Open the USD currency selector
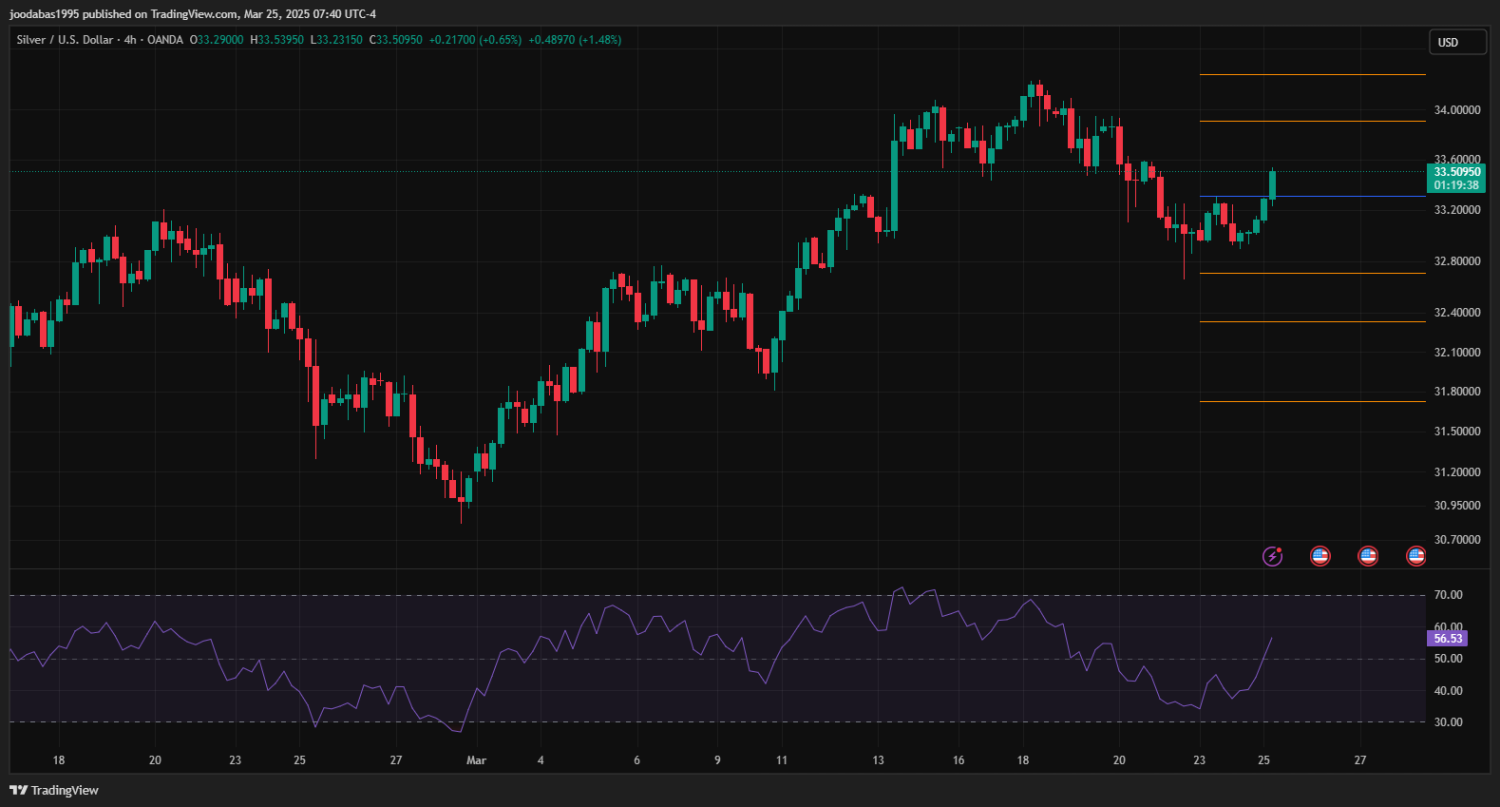Viewport: 1500px width, 807px height. pos(1447,42)
